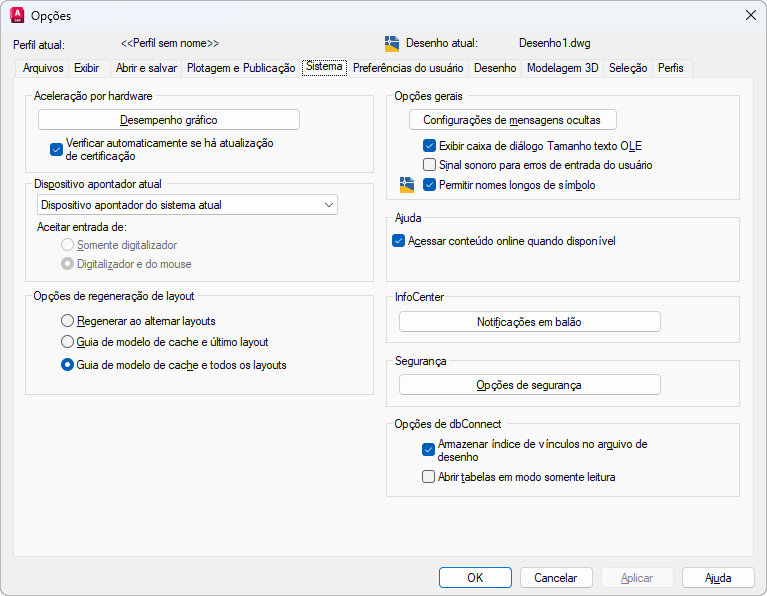Toggle Verificar automaticamente atualização de certificação checkbox
This screenshot has width=767, height=596.
tap(57, 150)
